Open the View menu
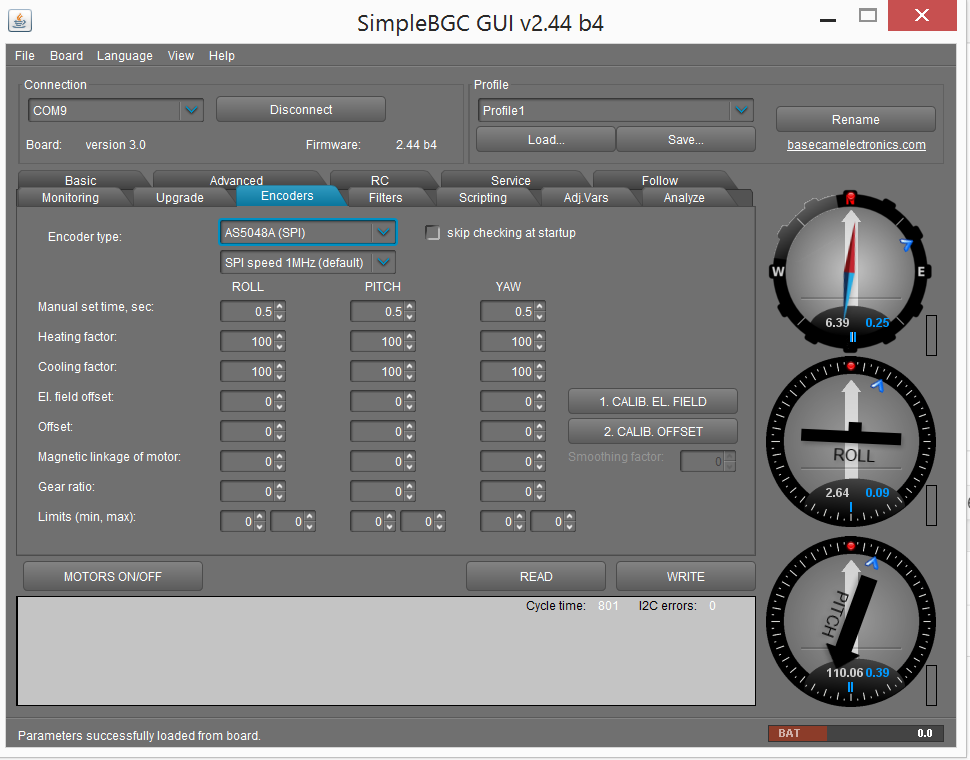Image resolution: width=970 pixels, height=760 pixels. click(181, 56)
